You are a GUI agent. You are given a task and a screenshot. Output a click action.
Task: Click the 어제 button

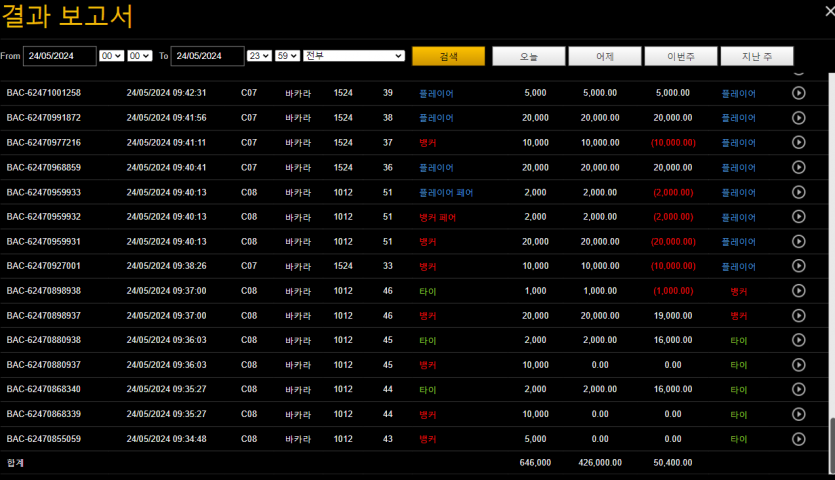pyautogui.click(x=605, y=56)
